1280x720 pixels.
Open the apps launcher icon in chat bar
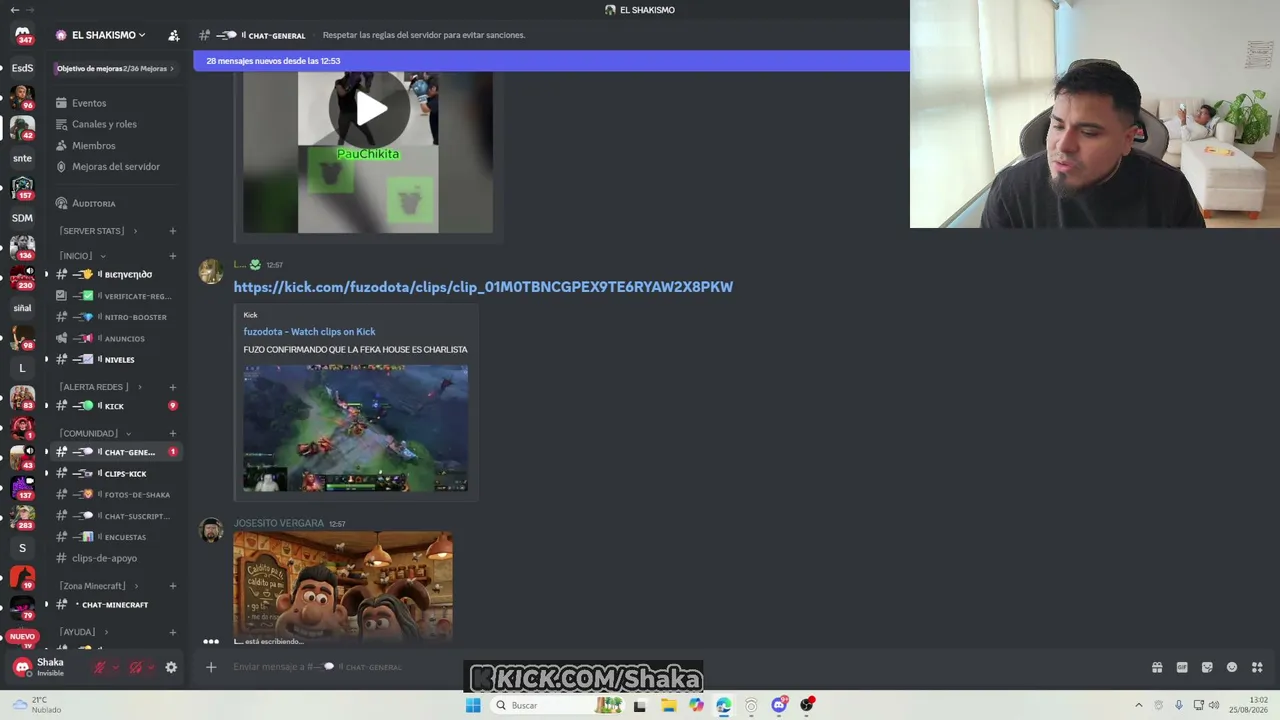(x=1257, y=667)
